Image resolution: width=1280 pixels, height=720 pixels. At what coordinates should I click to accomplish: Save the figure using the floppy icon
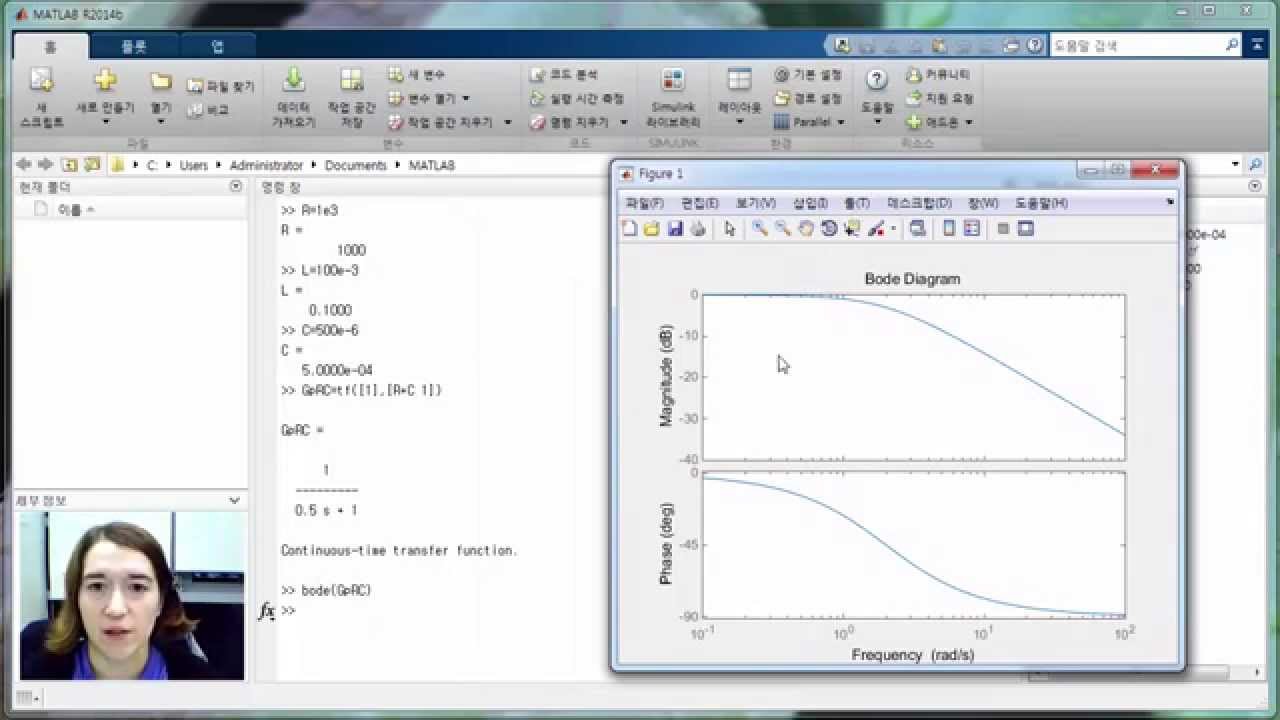coord(675,229)
